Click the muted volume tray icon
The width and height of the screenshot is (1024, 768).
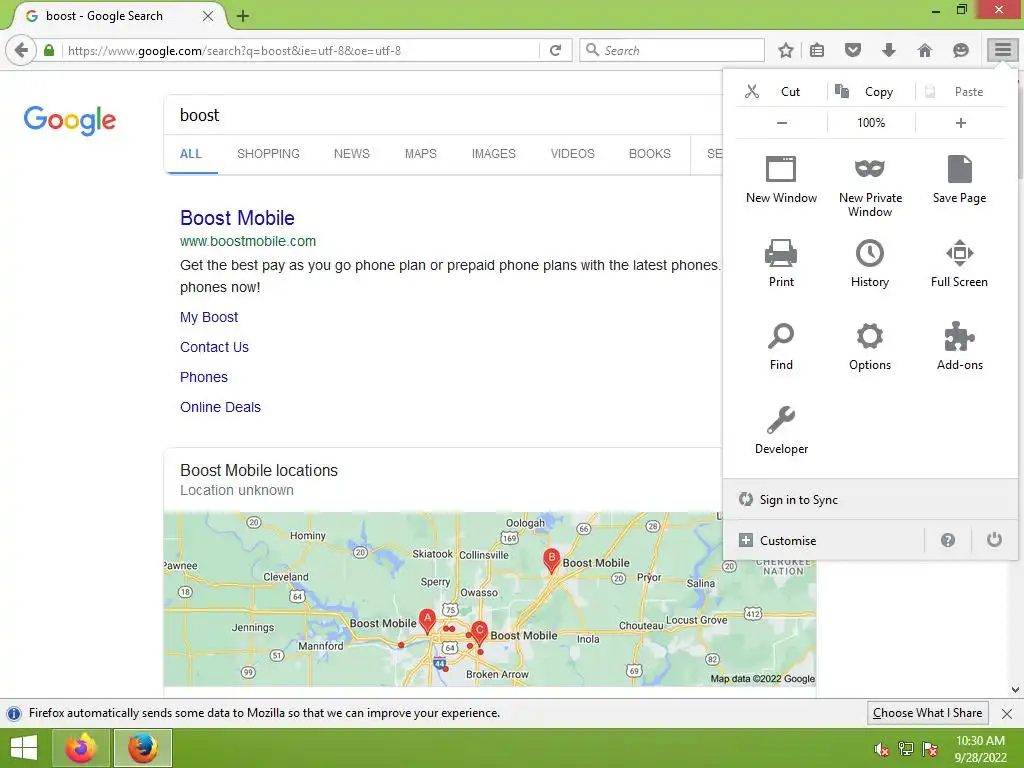[881, 749]
